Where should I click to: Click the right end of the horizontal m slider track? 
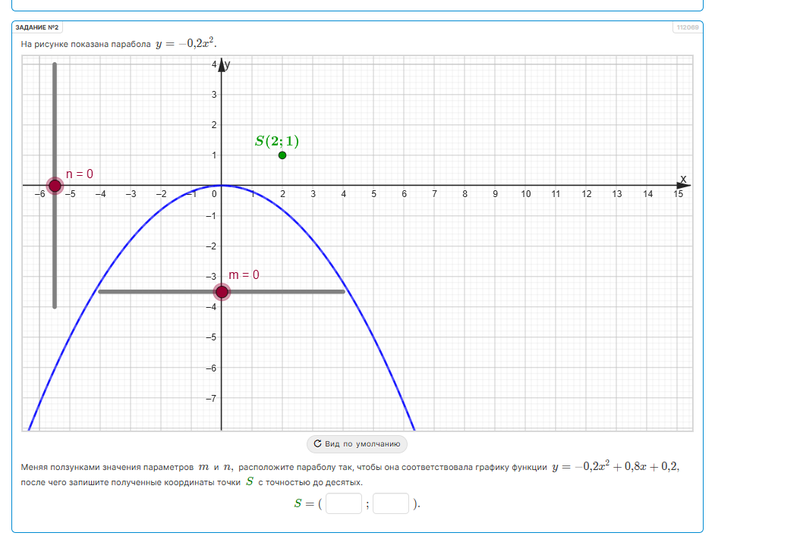pyautogui.click(x=342, y=292)
